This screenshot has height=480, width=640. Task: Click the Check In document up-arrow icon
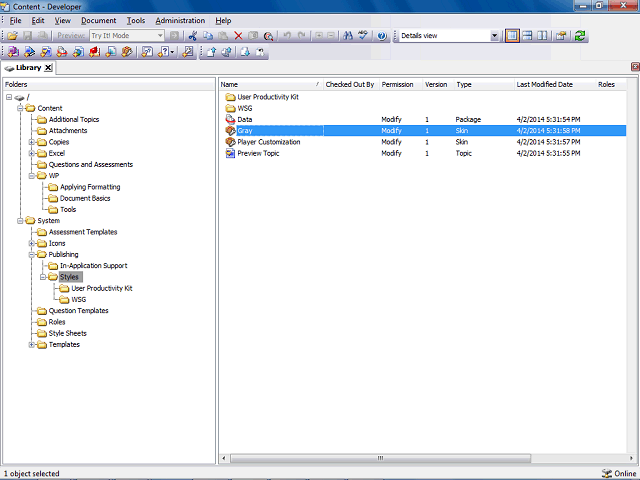pos(211,52)
